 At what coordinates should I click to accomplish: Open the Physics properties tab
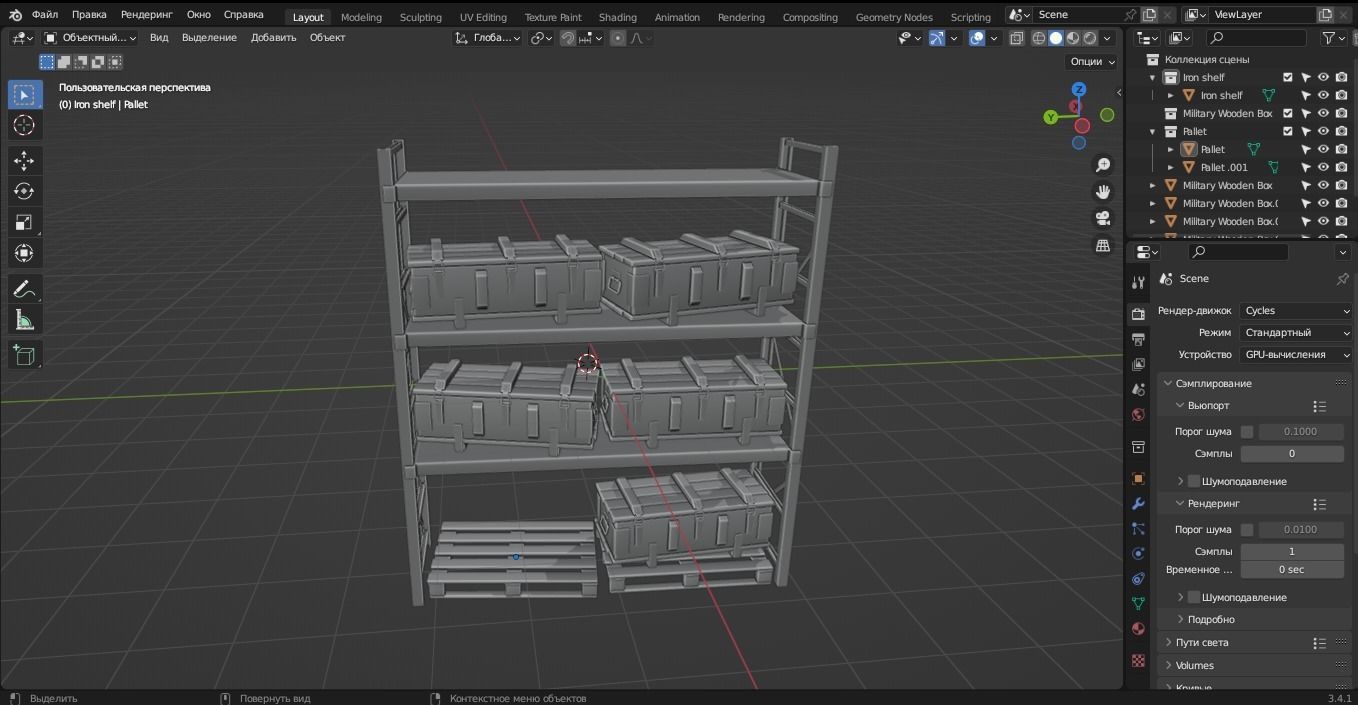(1138, 554)
